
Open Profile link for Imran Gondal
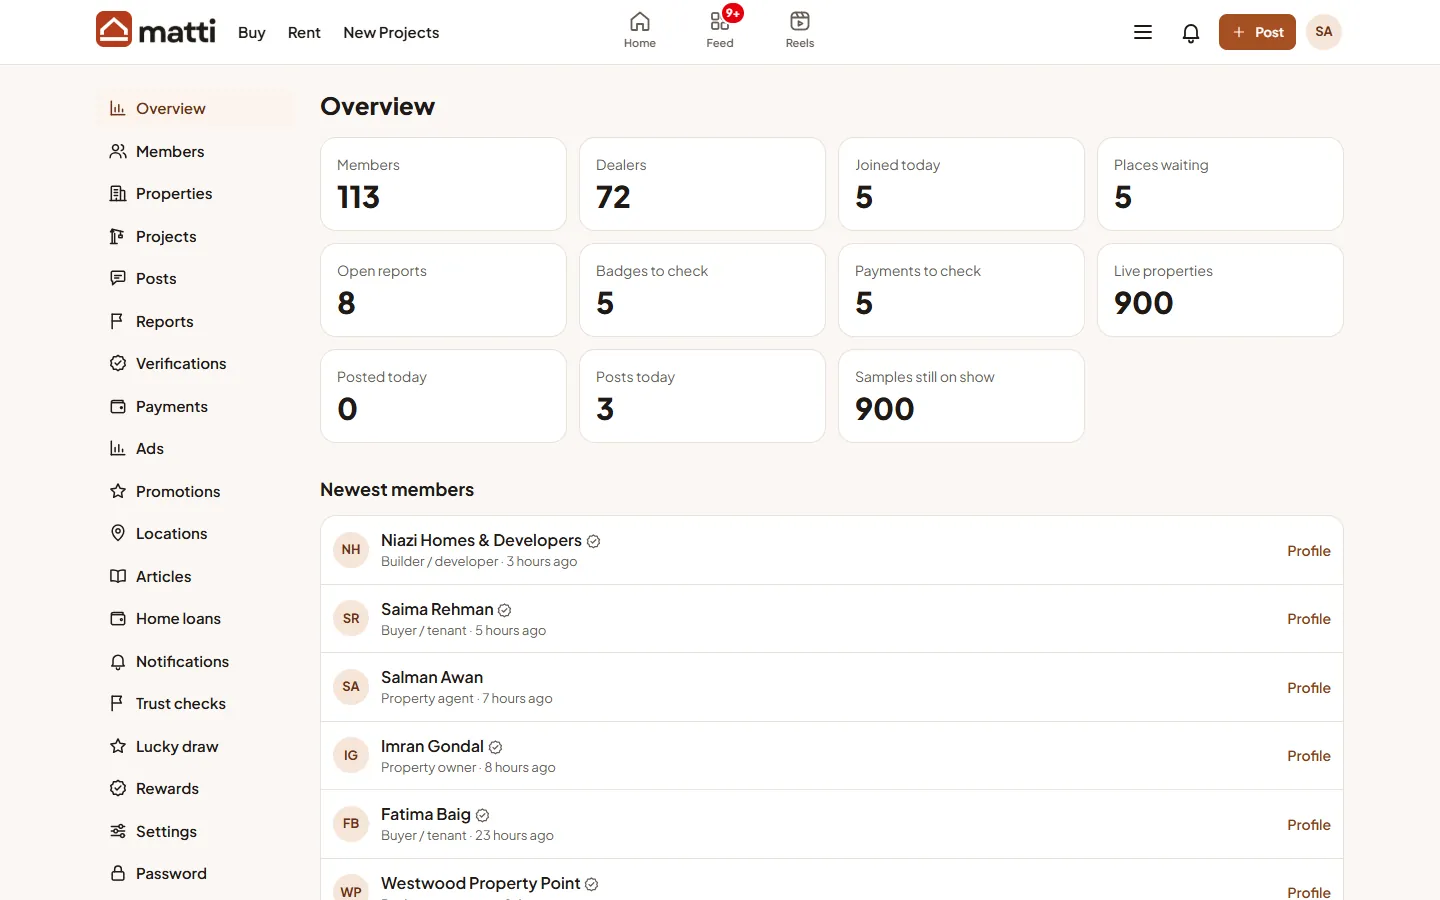click(x=1308, y=756)
